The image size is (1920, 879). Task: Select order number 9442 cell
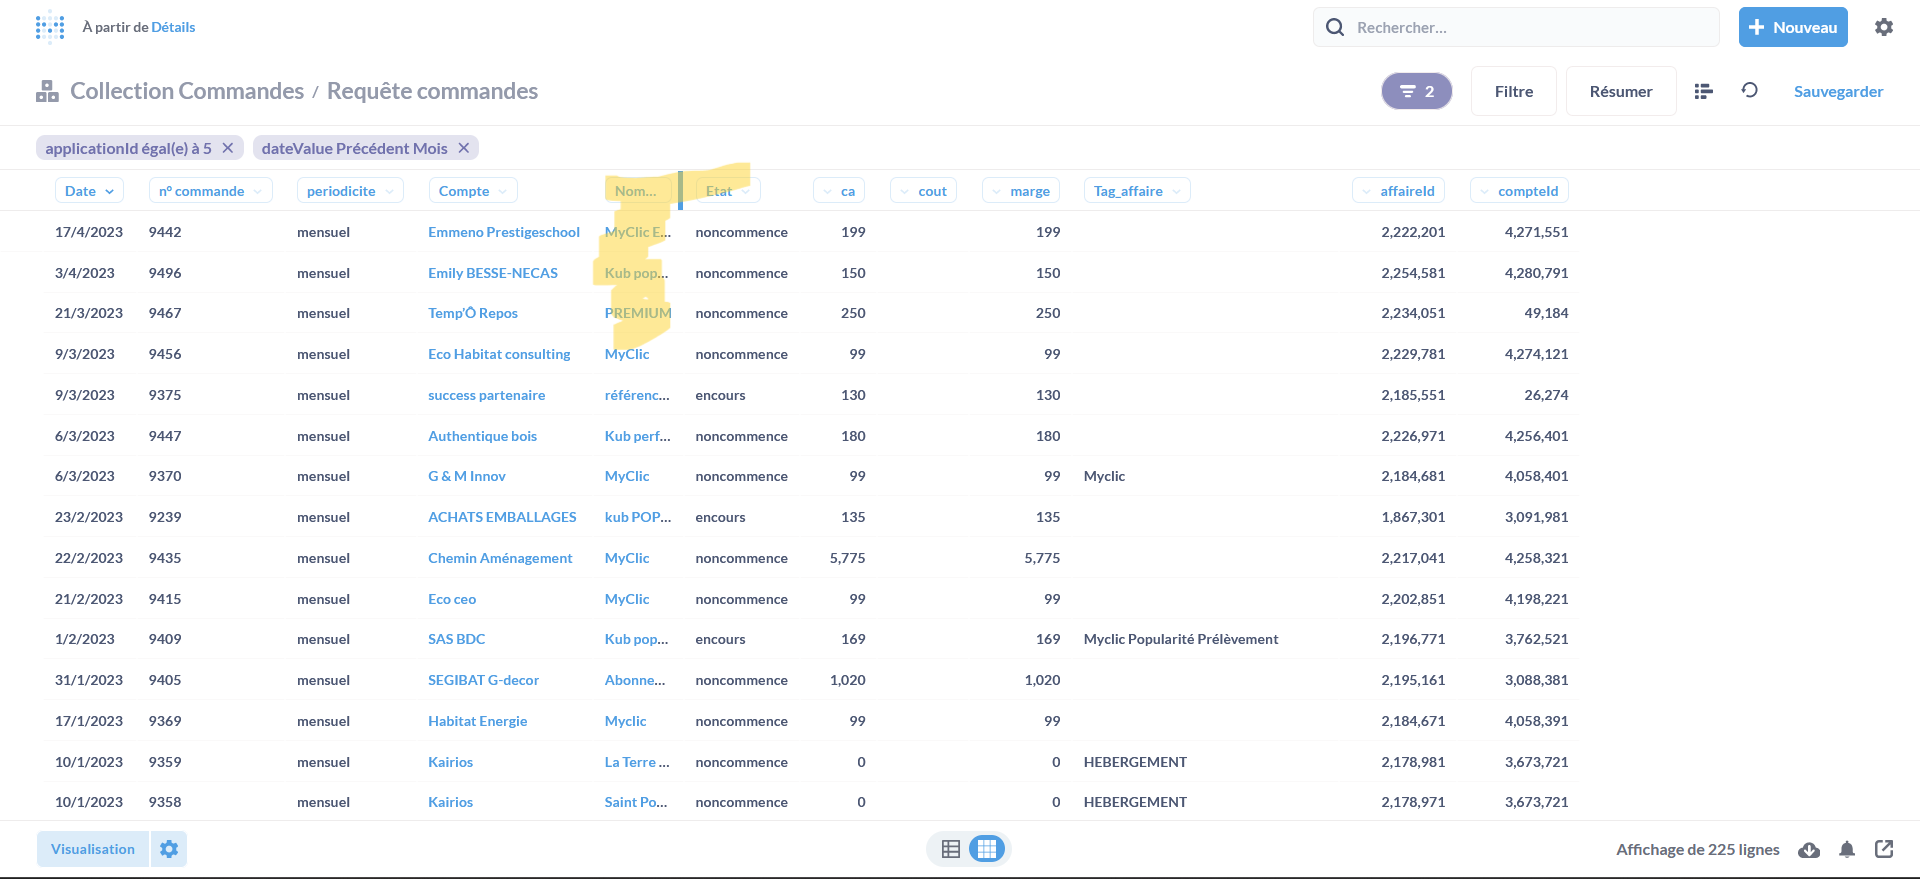coord(165,232)
